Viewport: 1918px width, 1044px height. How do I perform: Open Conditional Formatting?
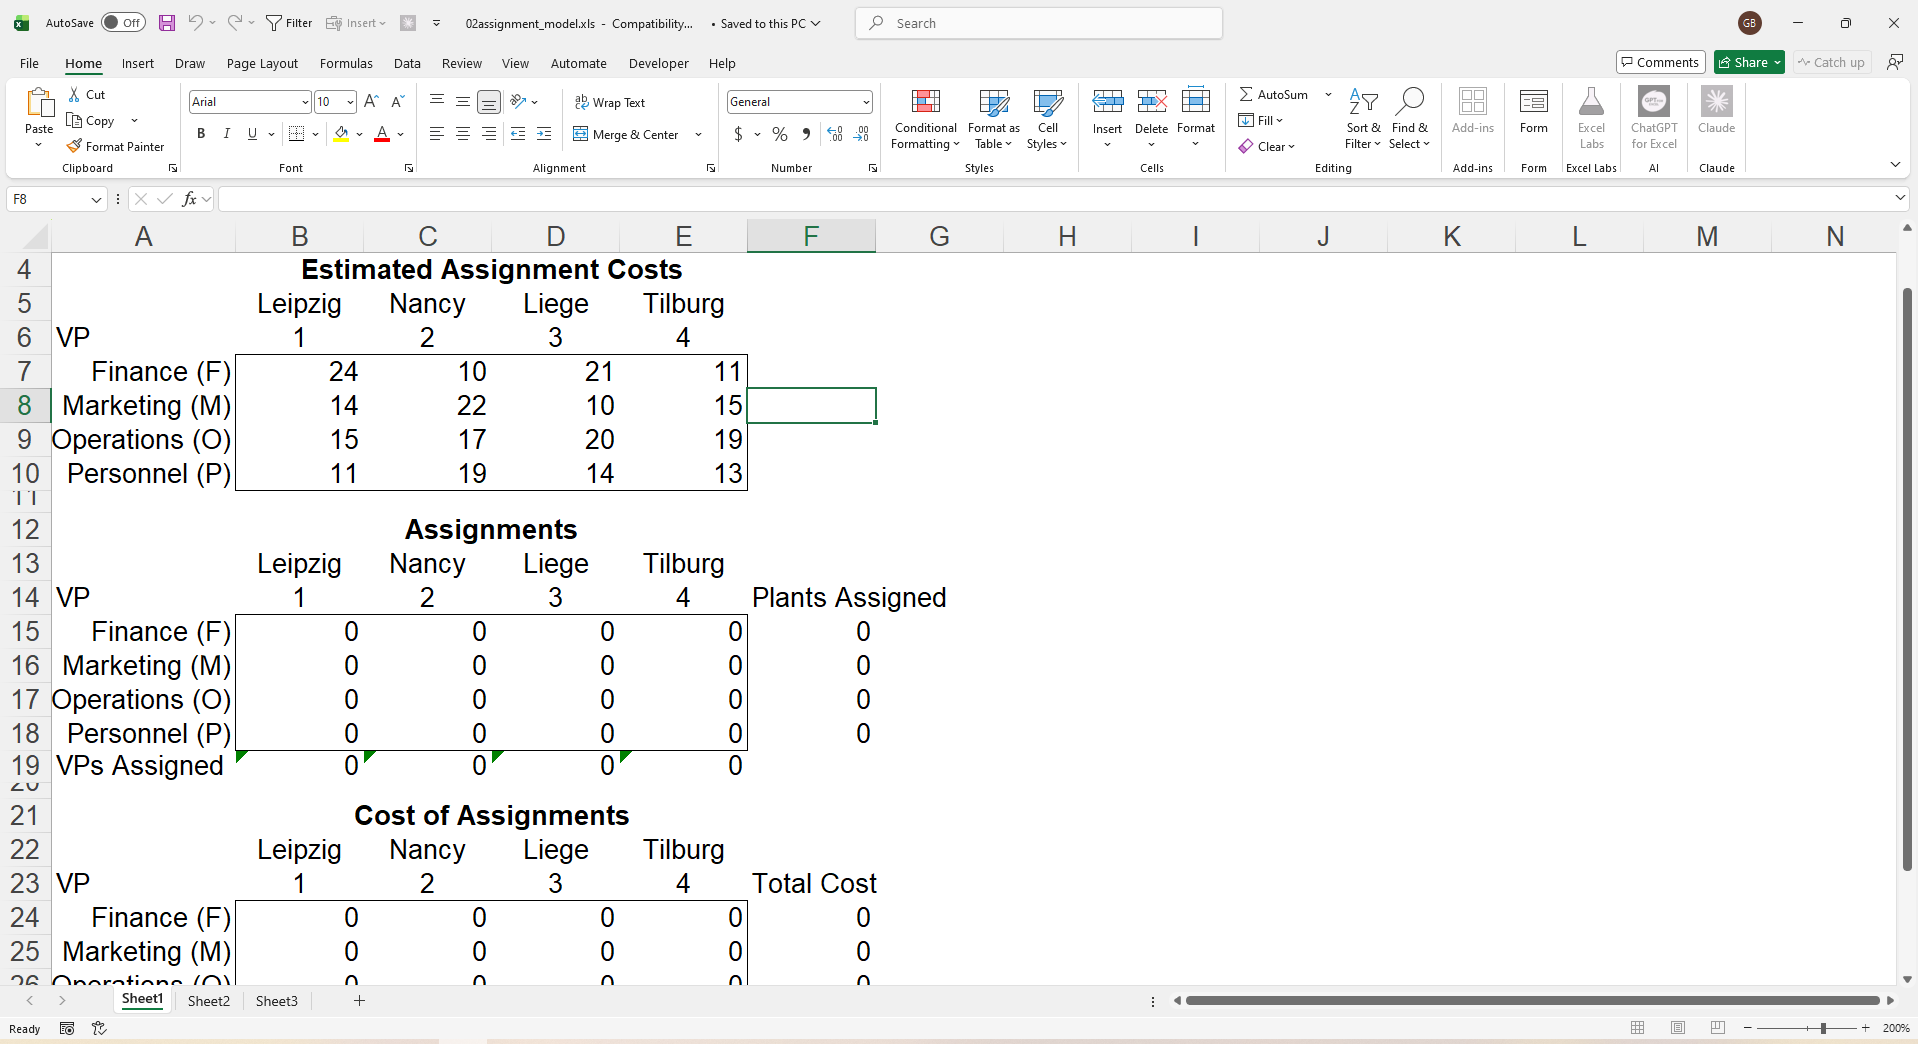tap(925, 120)
